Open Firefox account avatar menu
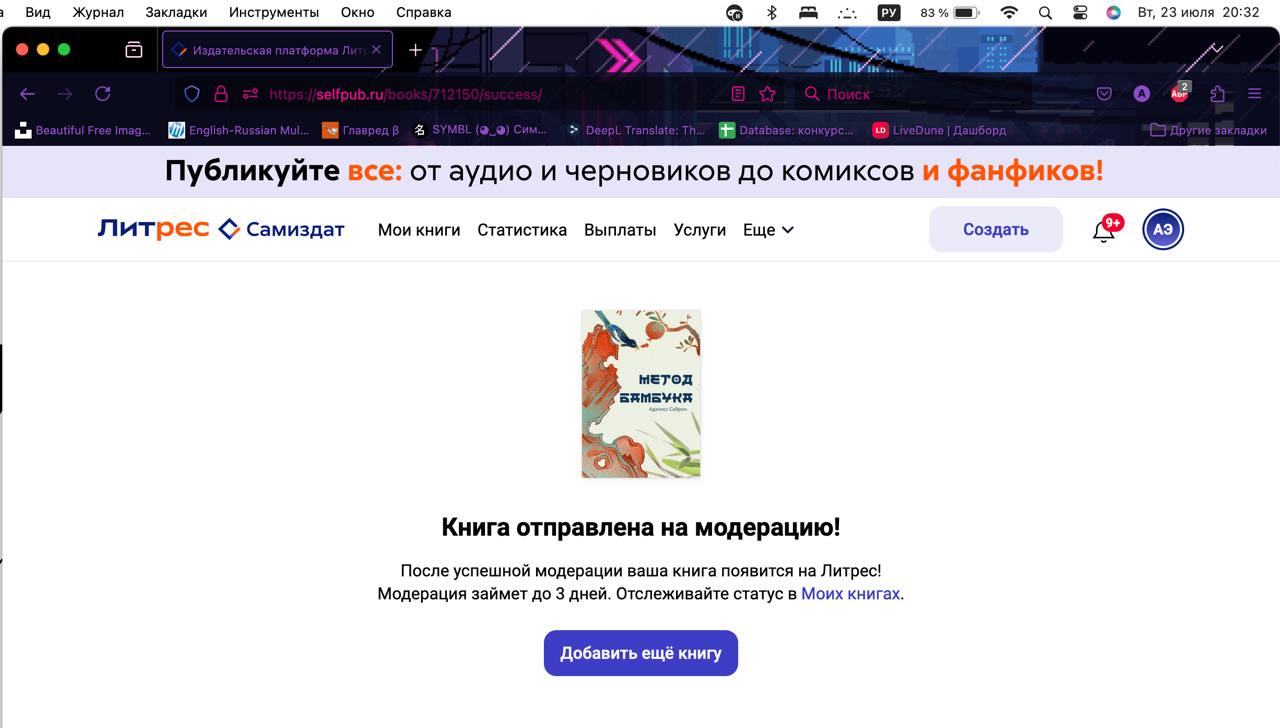This screenshot has height=728, width=1280. [1141, 94]
